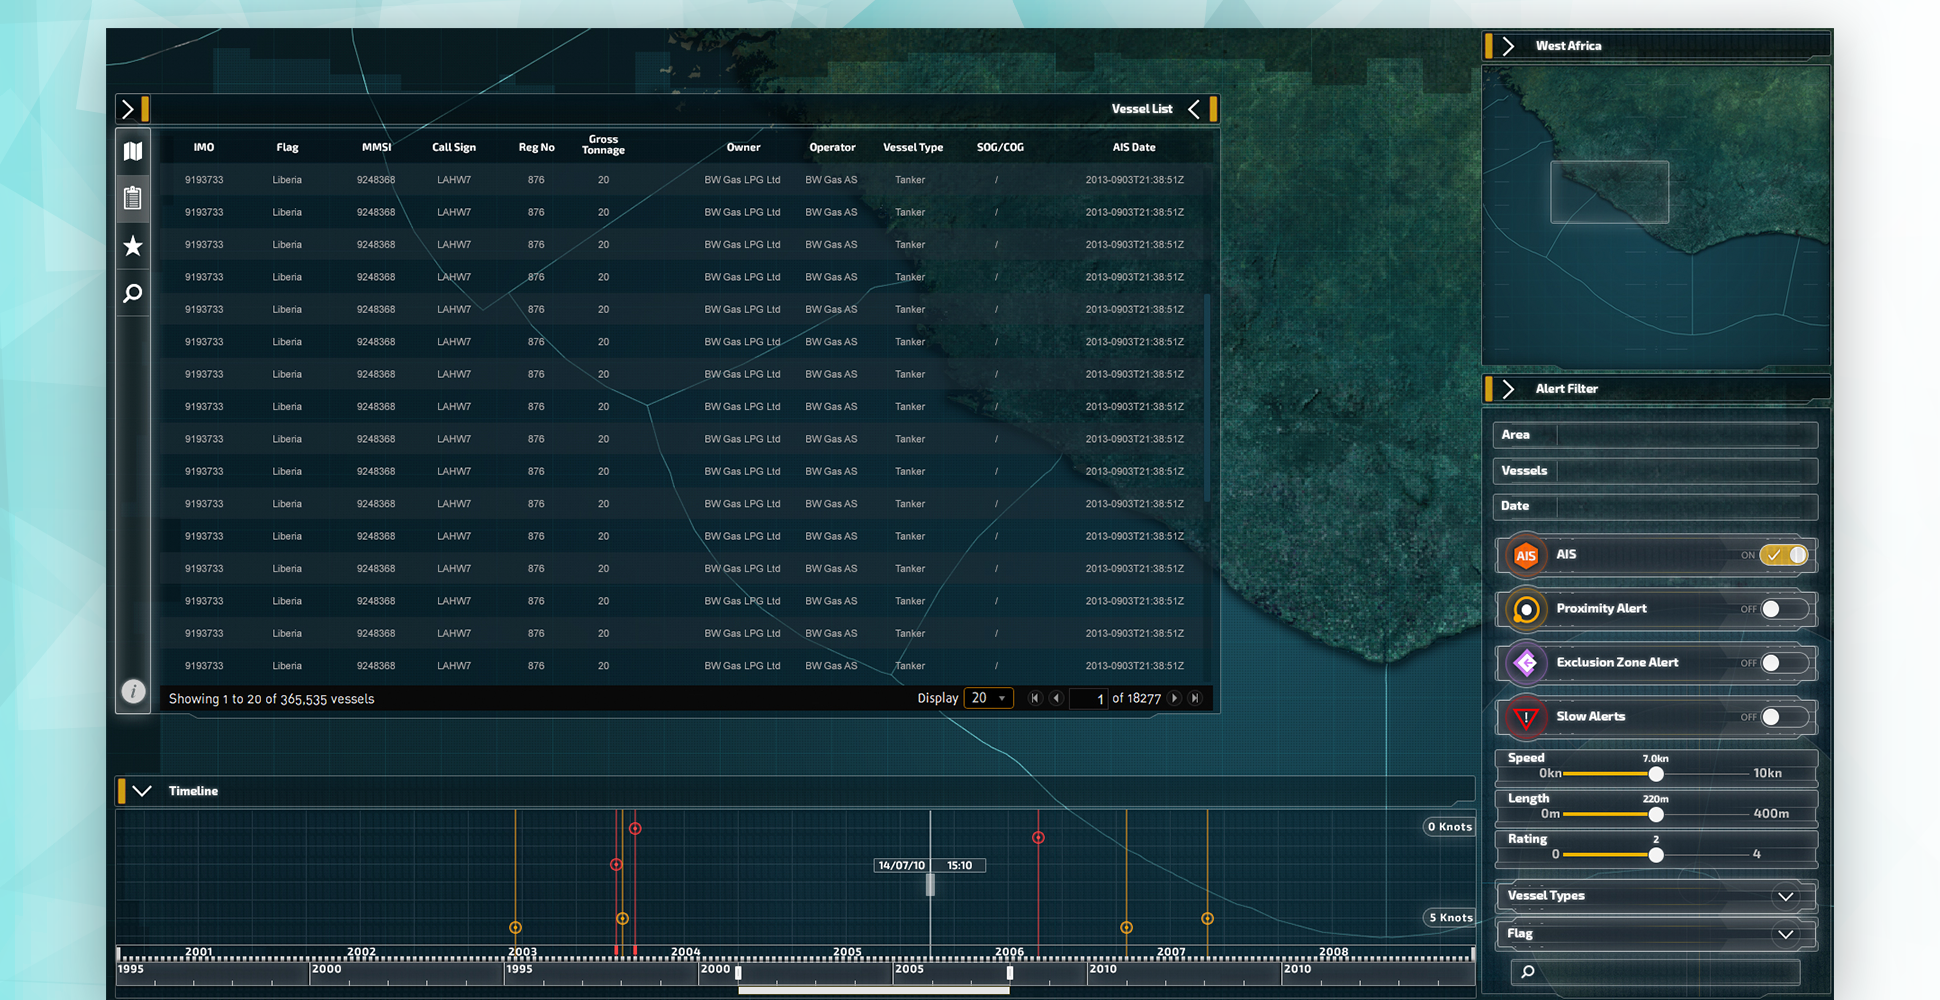Sort by the AIS Date column header
Image resolution: width=1940 pixels, height=1000 pixels.
[x=1133, y=147]
